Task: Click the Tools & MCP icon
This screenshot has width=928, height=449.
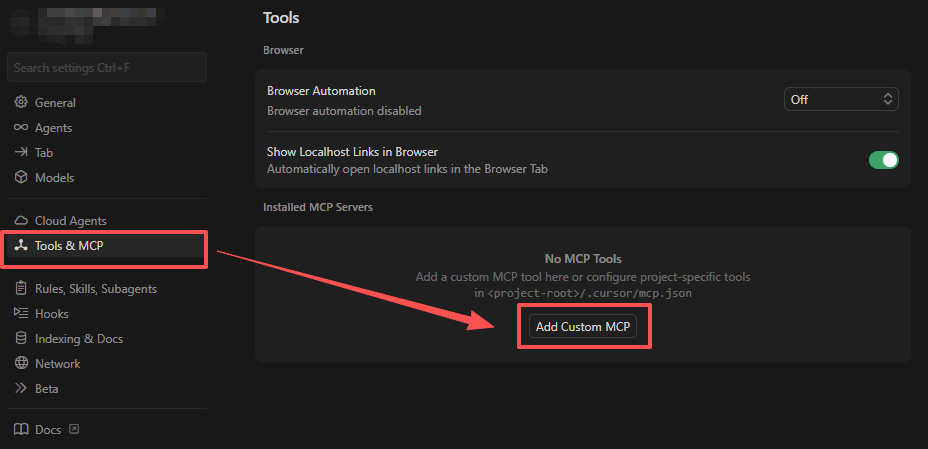Action: (21, 245)
